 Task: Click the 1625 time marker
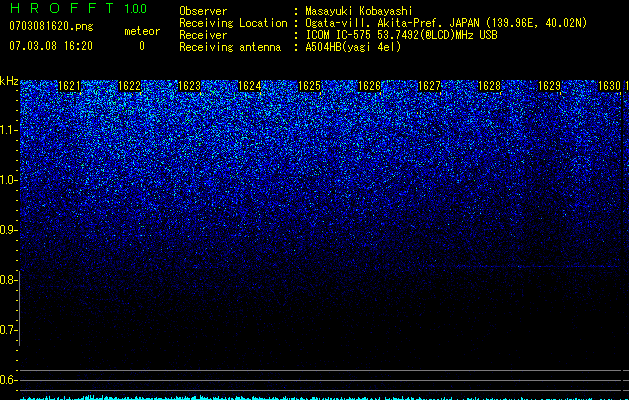(x=310, y=86)
